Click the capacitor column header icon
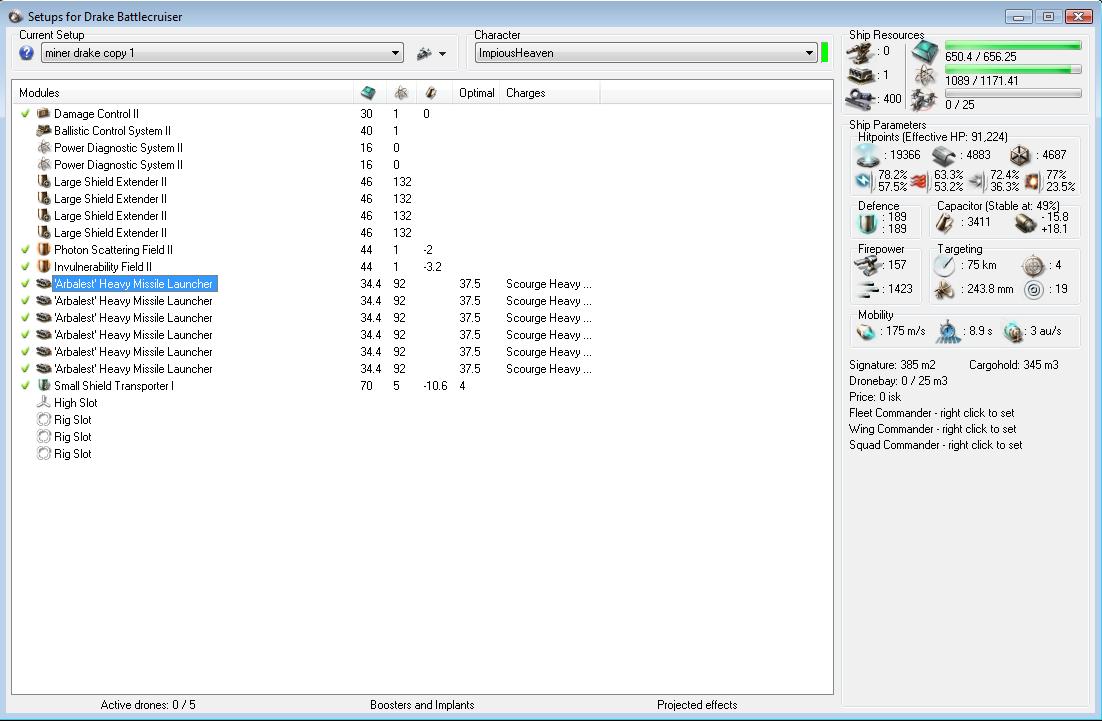The height and width of the screenshot is (721, 1102). coord(431,93)
